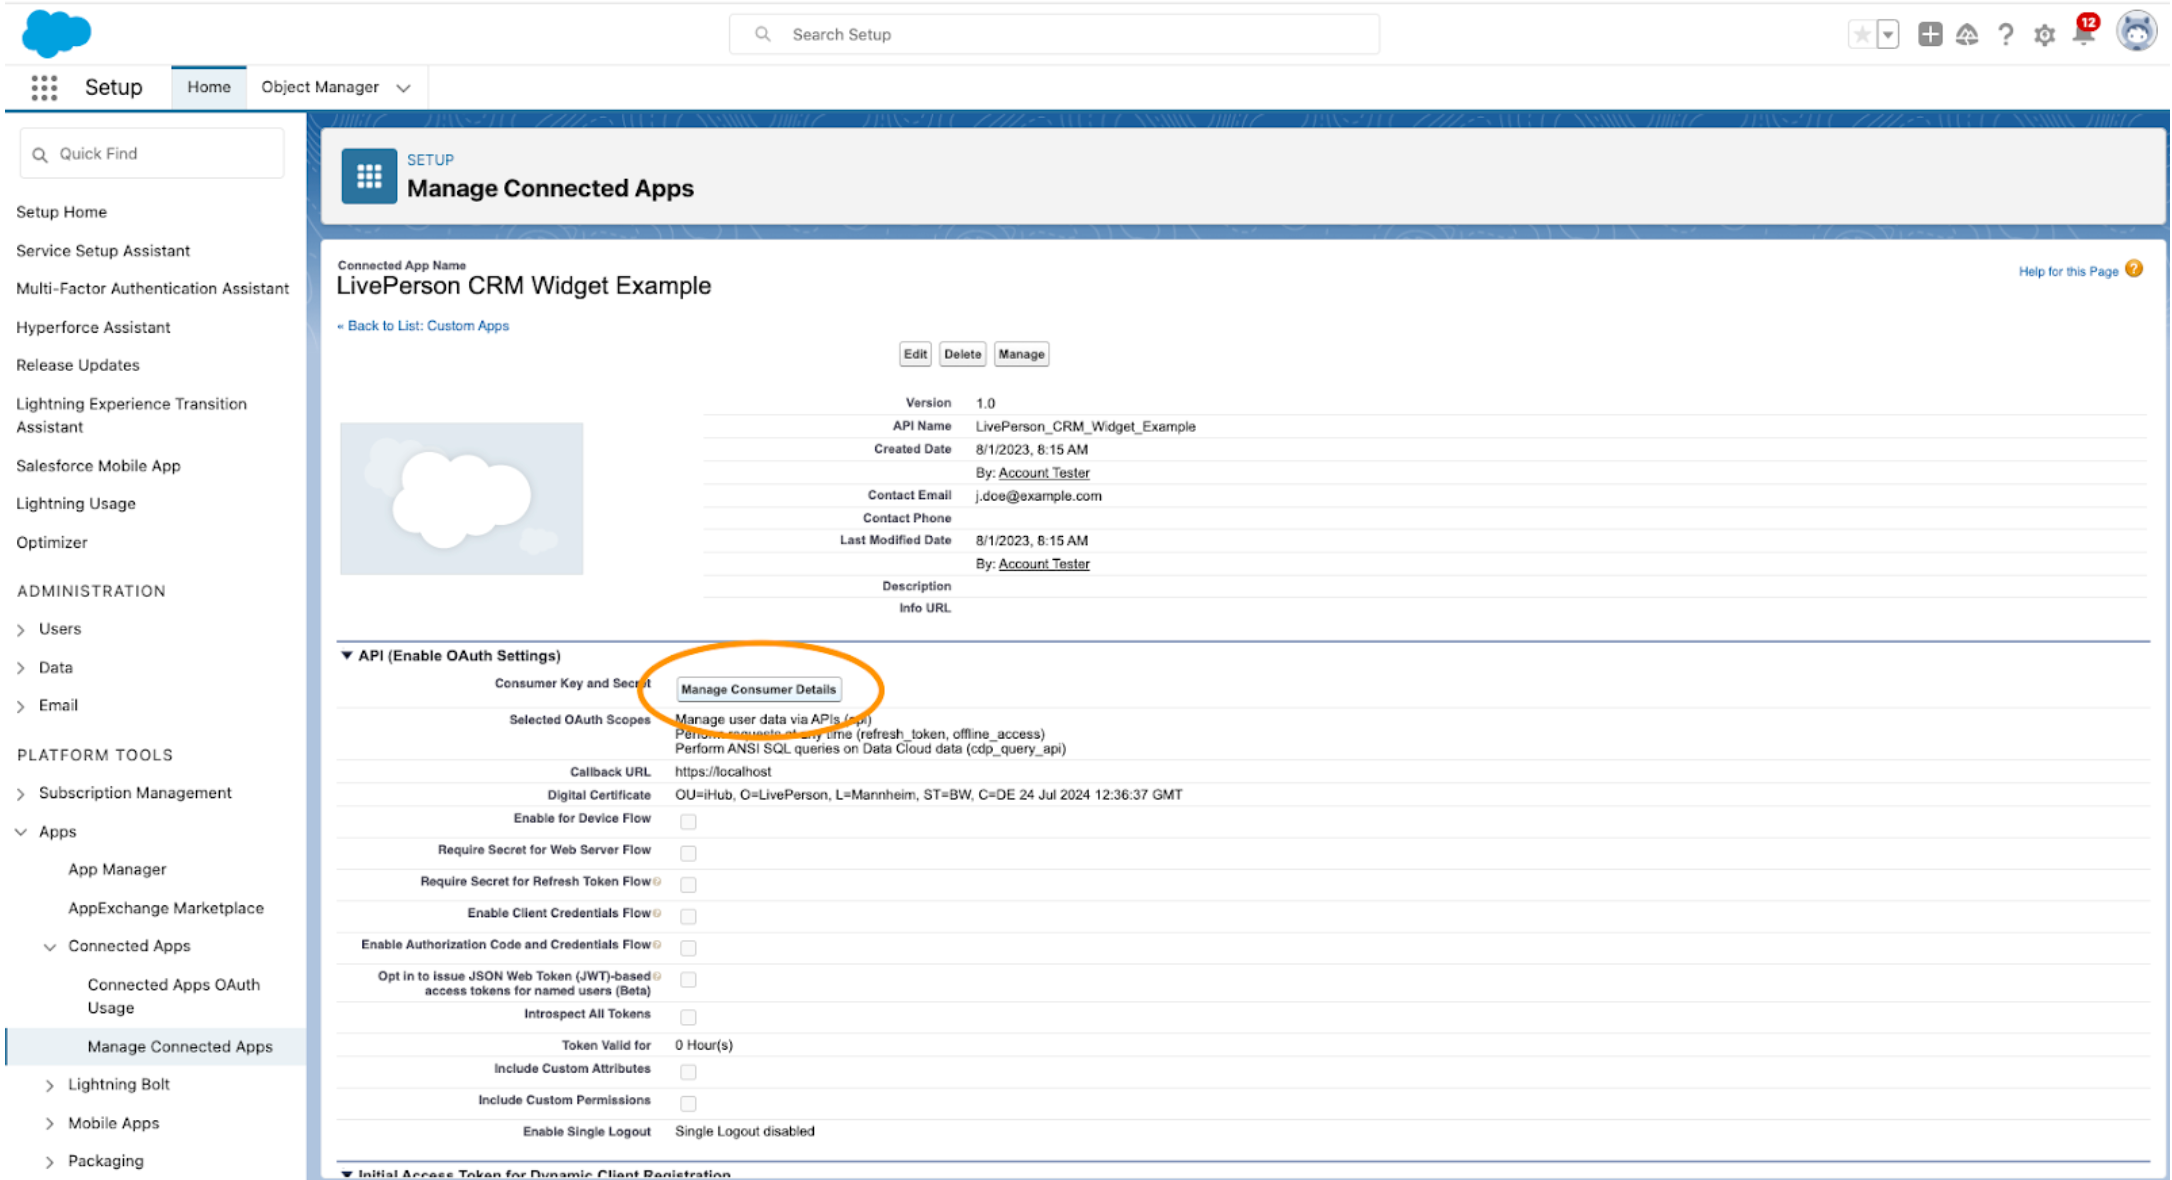The image size is (2172, 1180).
Task: Toggle Require Secret for Refresh Token Flow checkbox
Action: [x=688, y=885]
